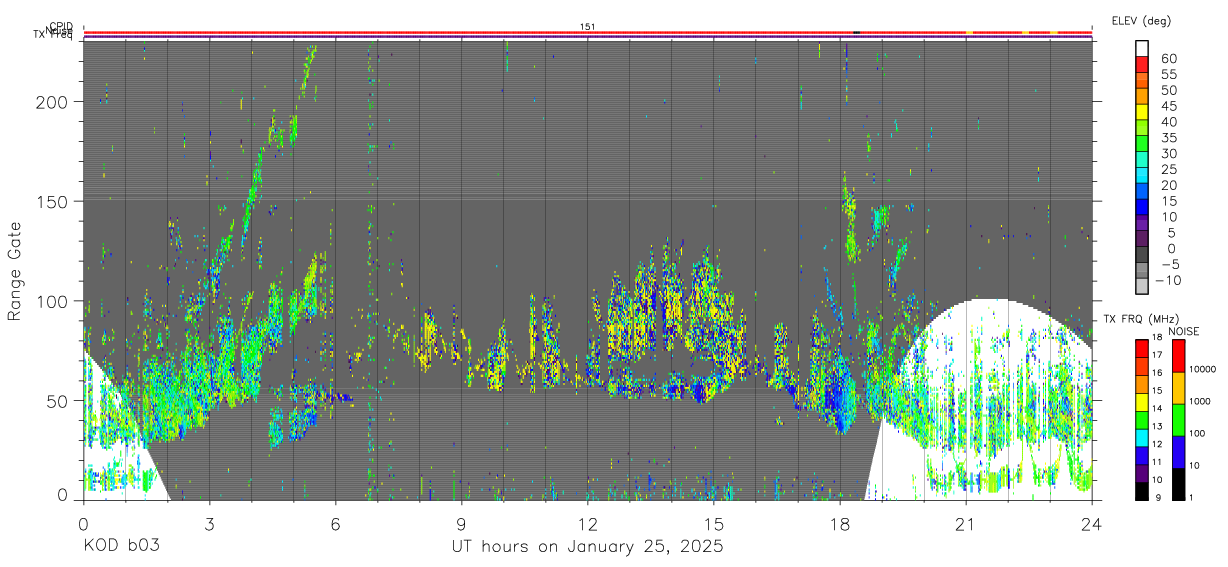Screen dimensions: 1228x567
Task: Click the '40' label on the ELEV scale
Action: click(1169, 122)
